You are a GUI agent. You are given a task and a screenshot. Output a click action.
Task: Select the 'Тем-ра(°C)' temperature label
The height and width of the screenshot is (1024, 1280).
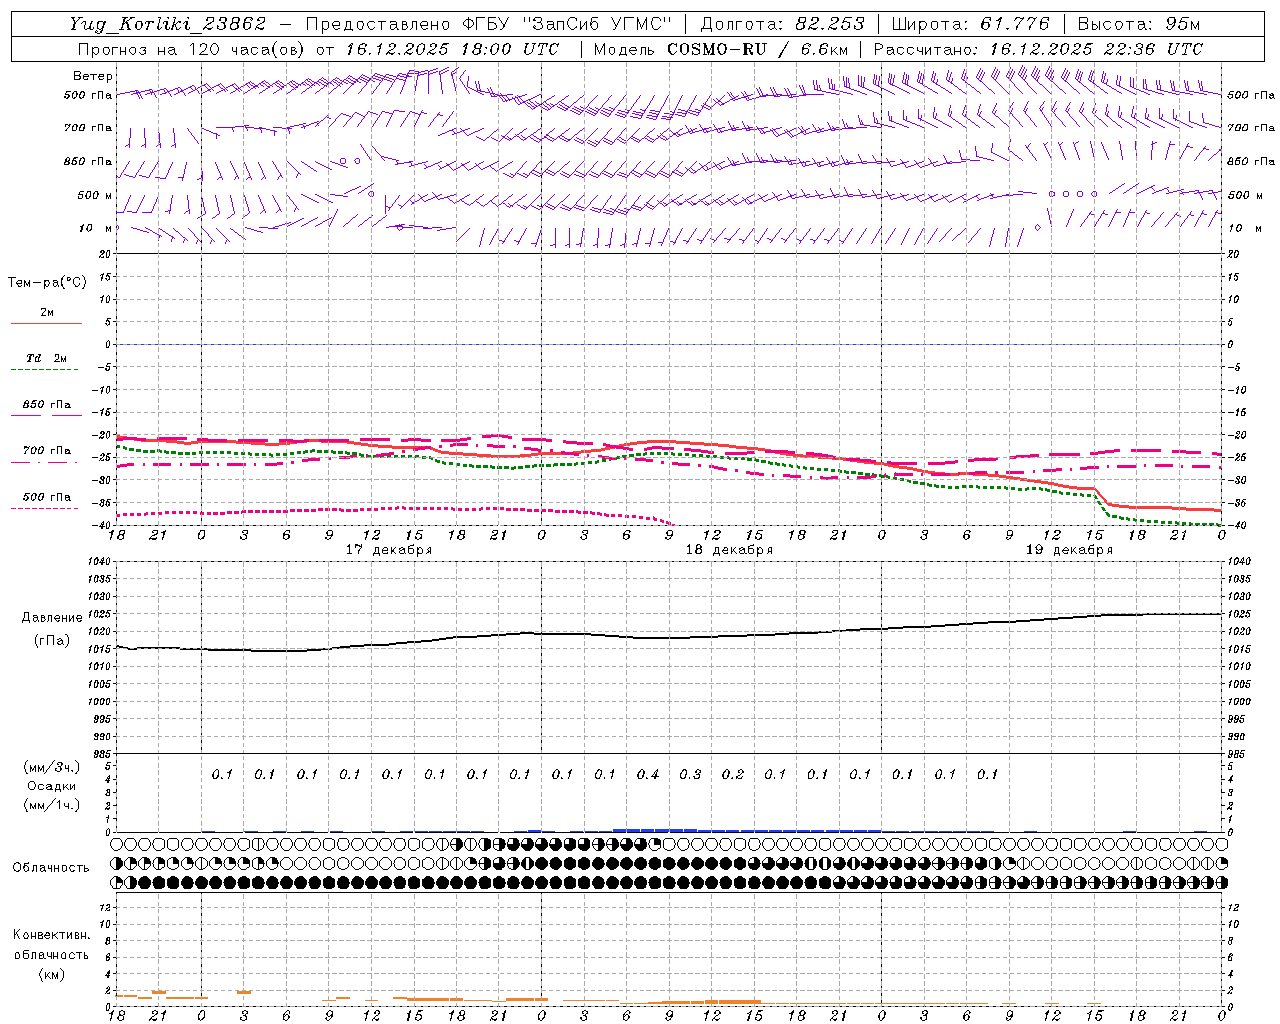point(47,283)
